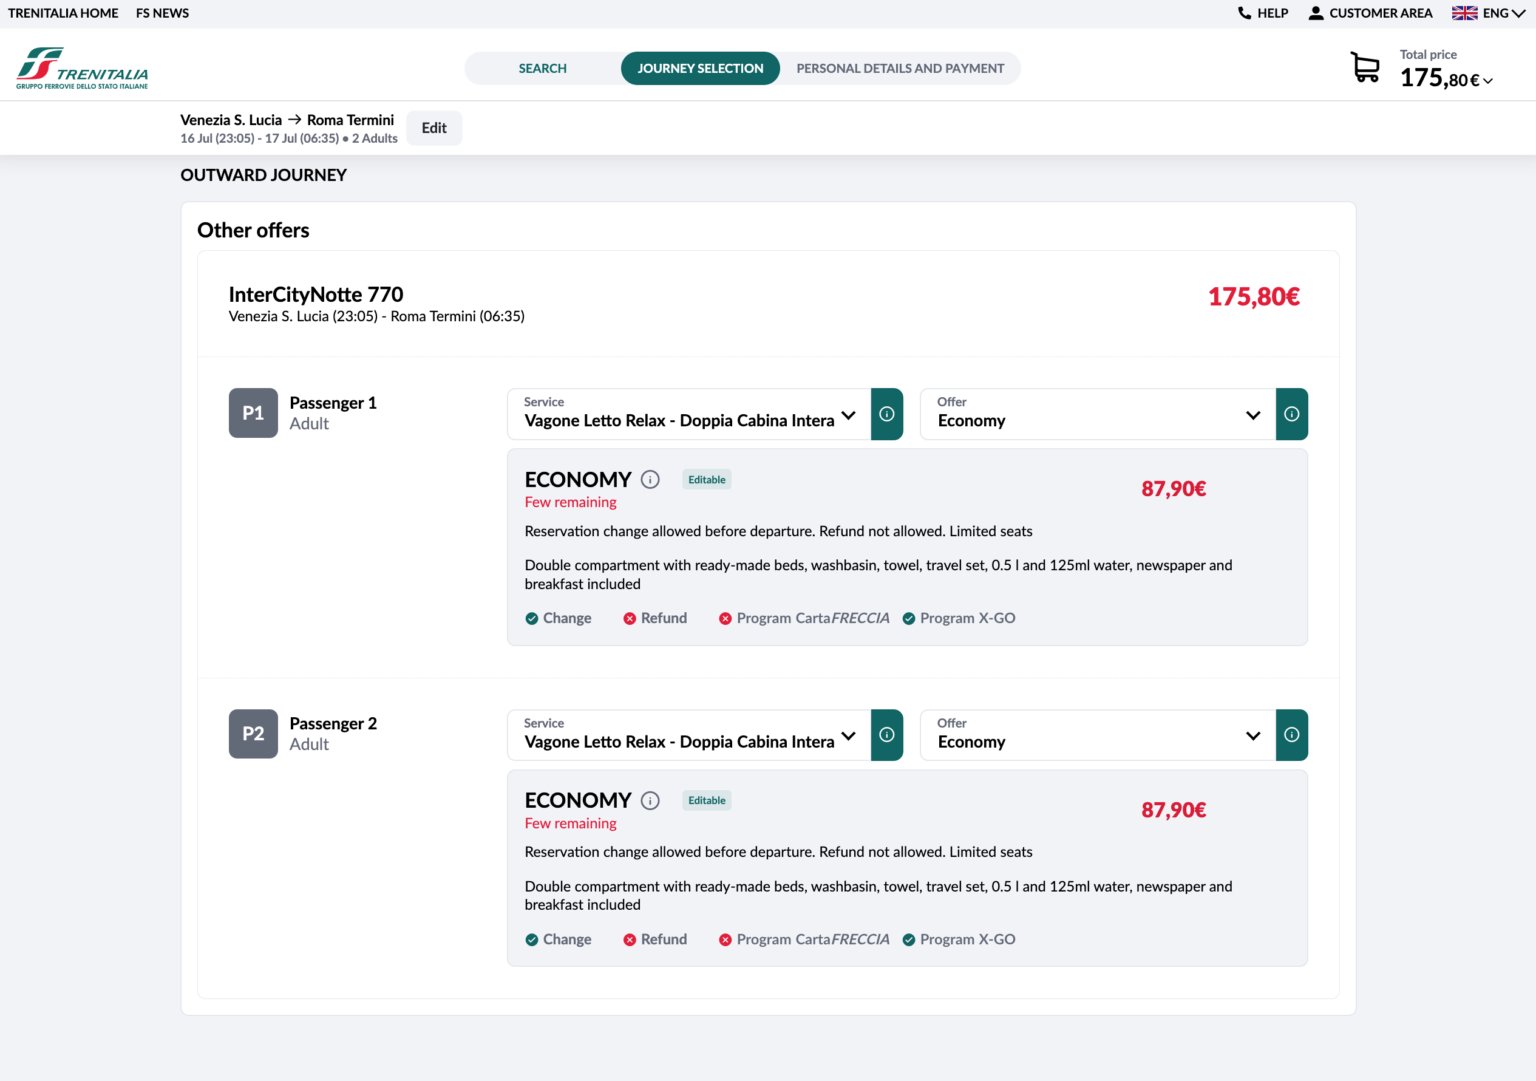
Task: Click Passenger 2 Refund cross icon
Action: tap(630, 939)
